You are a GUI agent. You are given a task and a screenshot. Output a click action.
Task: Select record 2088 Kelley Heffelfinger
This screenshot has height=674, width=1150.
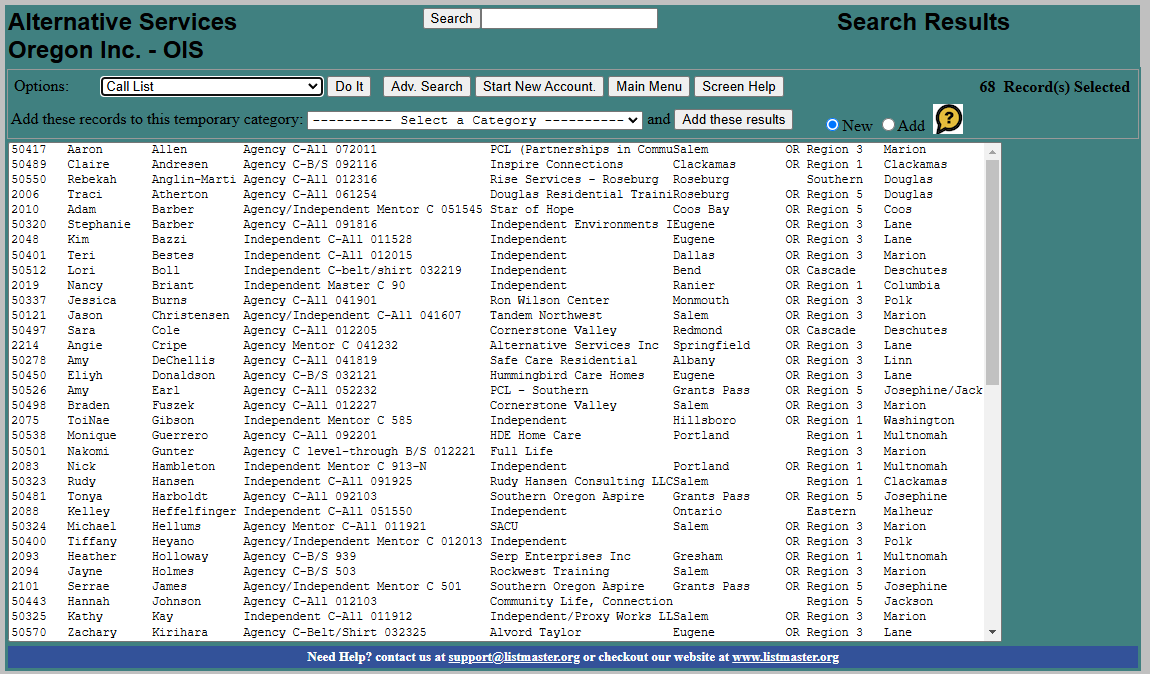click(x=497, y=512)
